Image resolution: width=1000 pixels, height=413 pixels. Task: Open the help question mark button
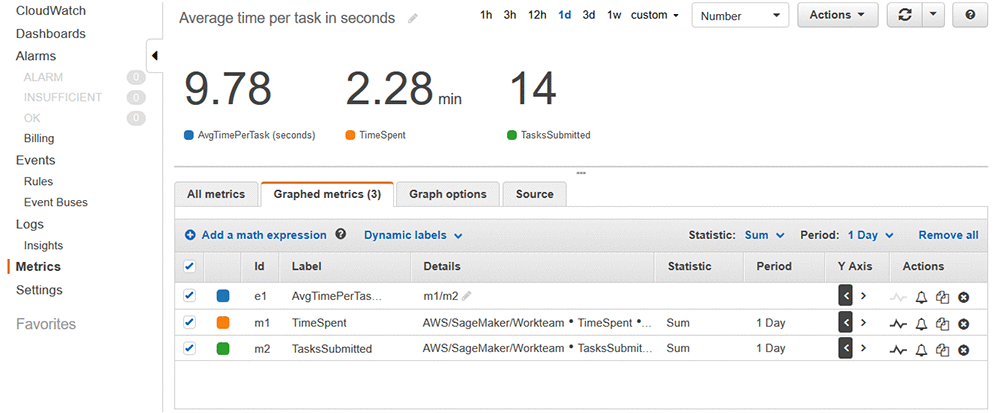click(x=970, y=15)
